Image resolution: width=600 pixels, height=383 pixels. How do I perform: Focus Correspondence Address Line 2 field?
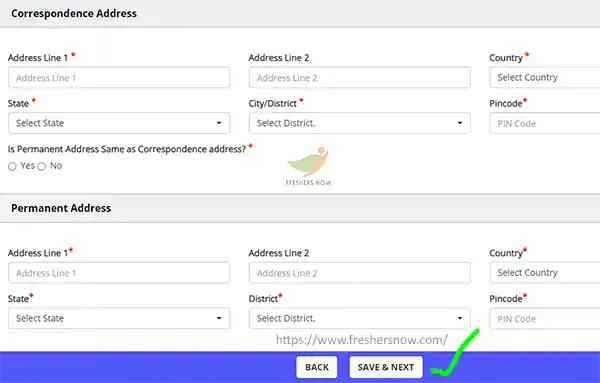(x=360, y=78)
